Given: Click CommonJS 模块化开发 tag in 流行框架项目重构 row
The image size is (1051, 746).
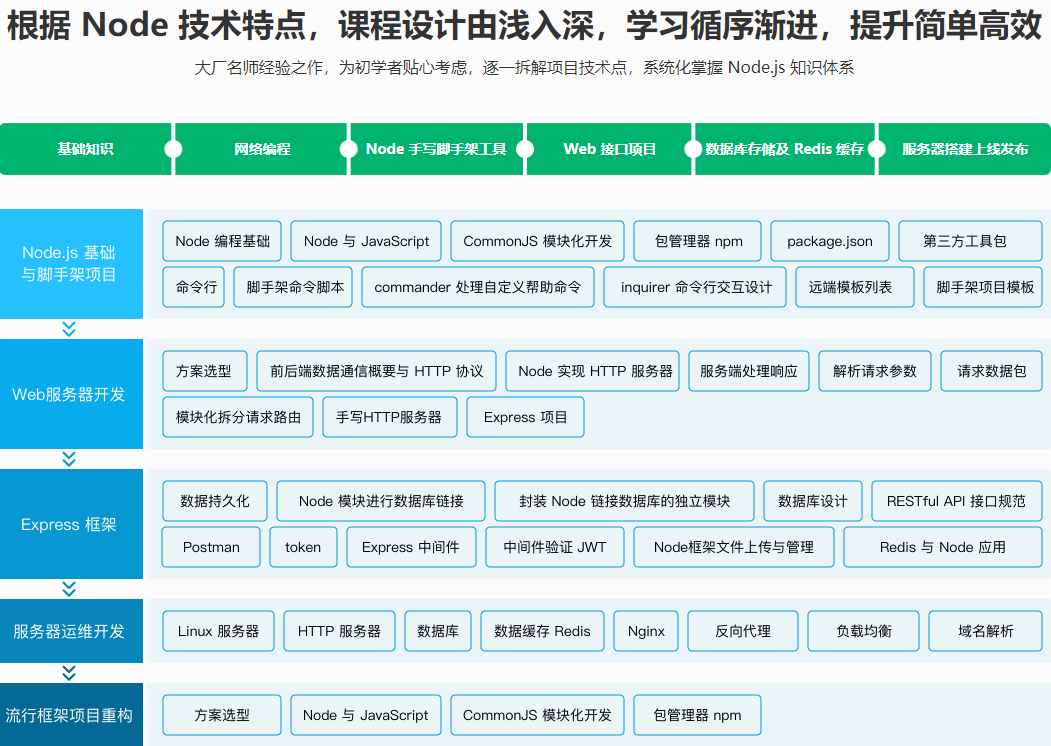Looking at the screenshot, I should 538,715.
